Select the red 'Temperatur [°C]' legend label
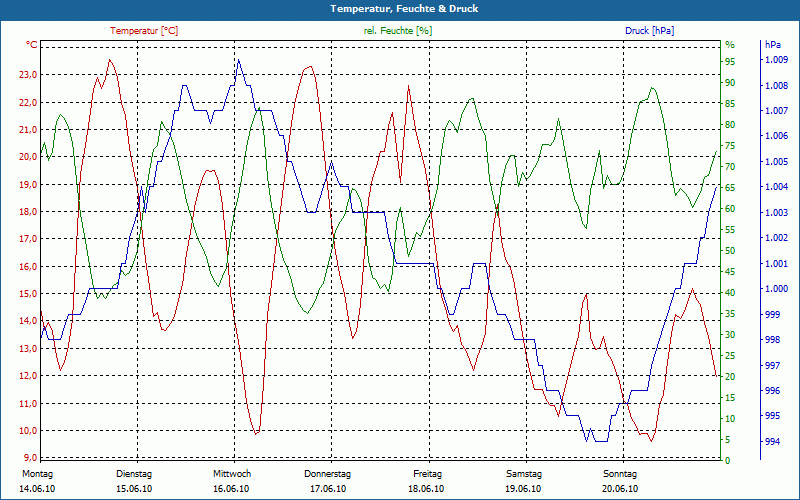 click(x=144, y=31)
